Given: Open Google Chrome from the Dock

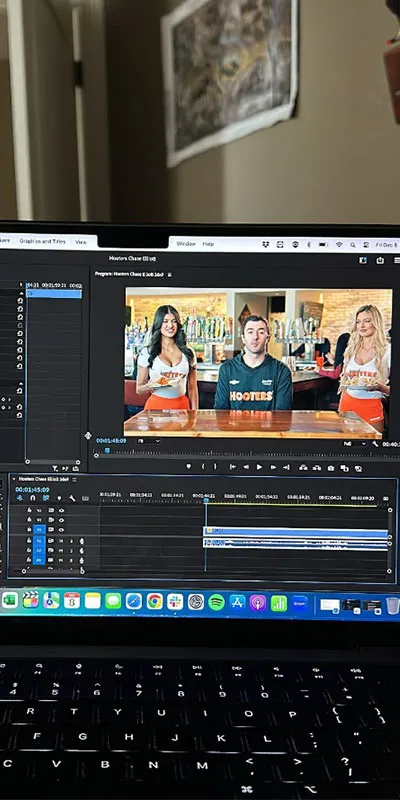Looking at the screenshot, I should tap(154, 601).
